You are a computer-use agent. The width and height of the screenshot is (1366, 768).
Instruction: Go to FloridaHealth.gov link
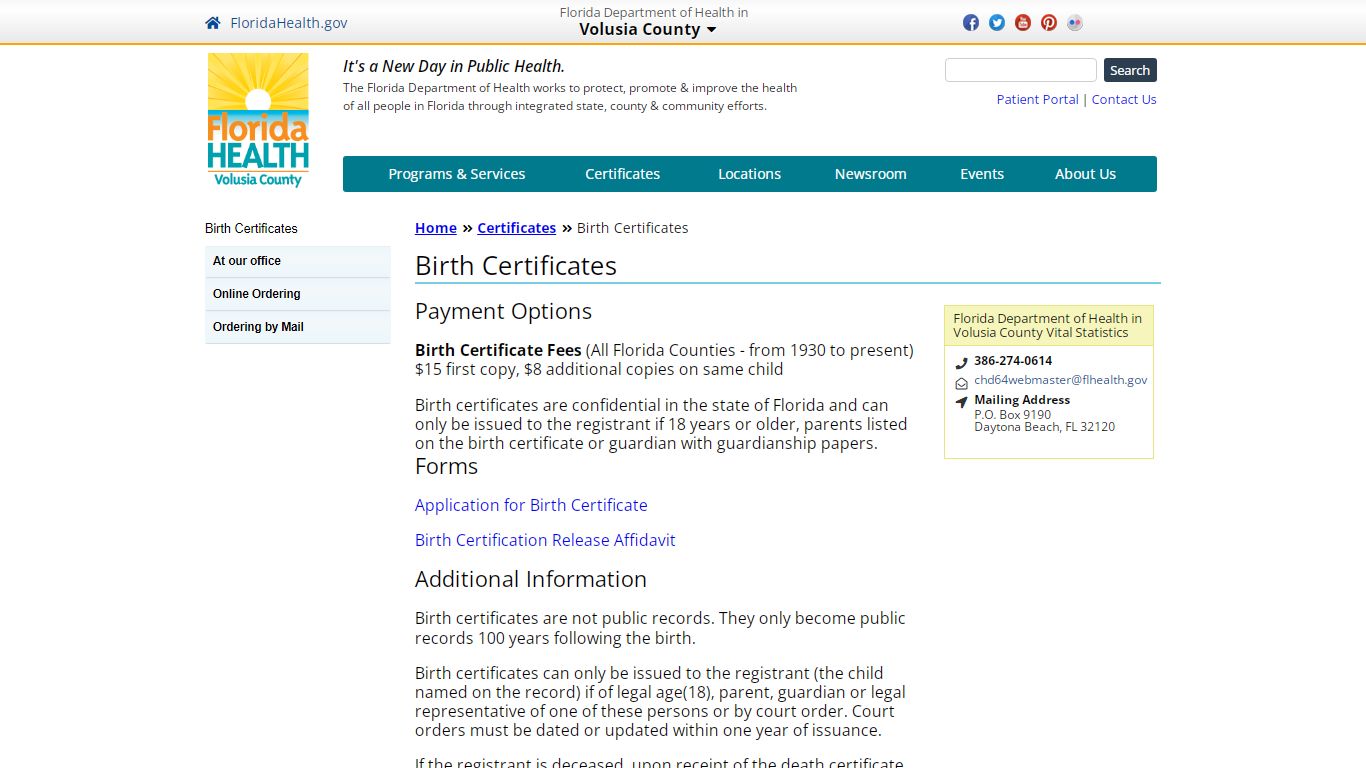289,23
